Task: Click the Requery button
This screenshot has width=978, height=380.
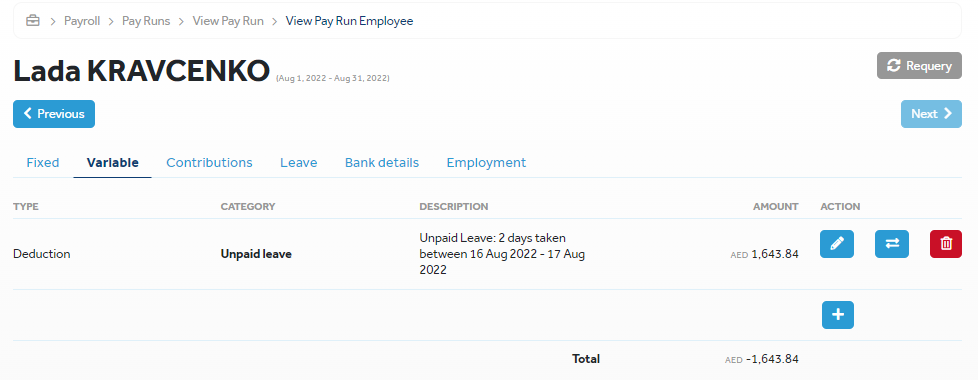Action: [x=919, y=66]
